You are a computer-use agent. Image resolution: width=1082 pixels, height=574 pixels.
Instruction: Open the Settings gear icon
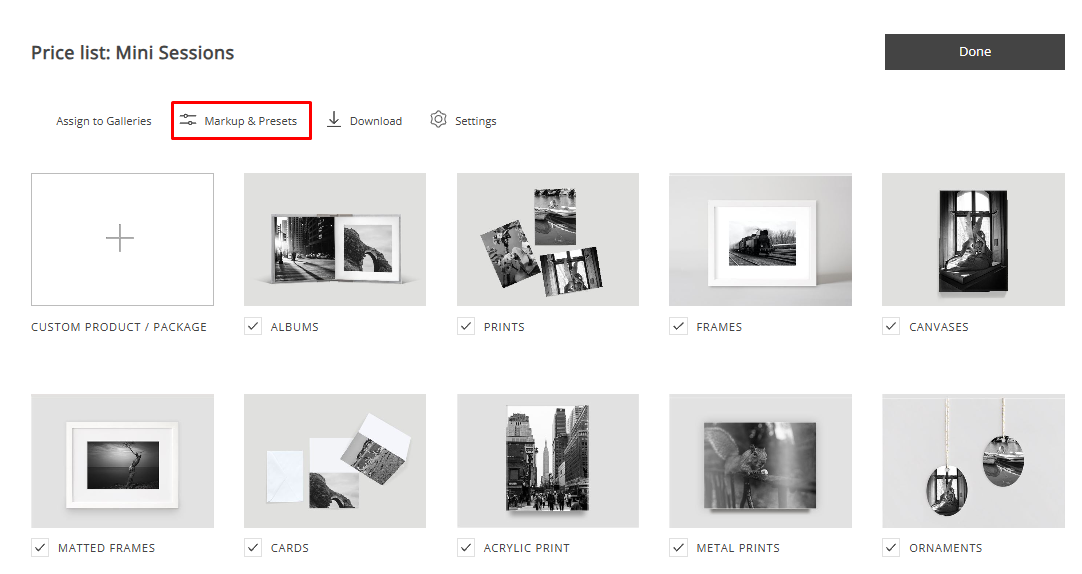(438, 120)
